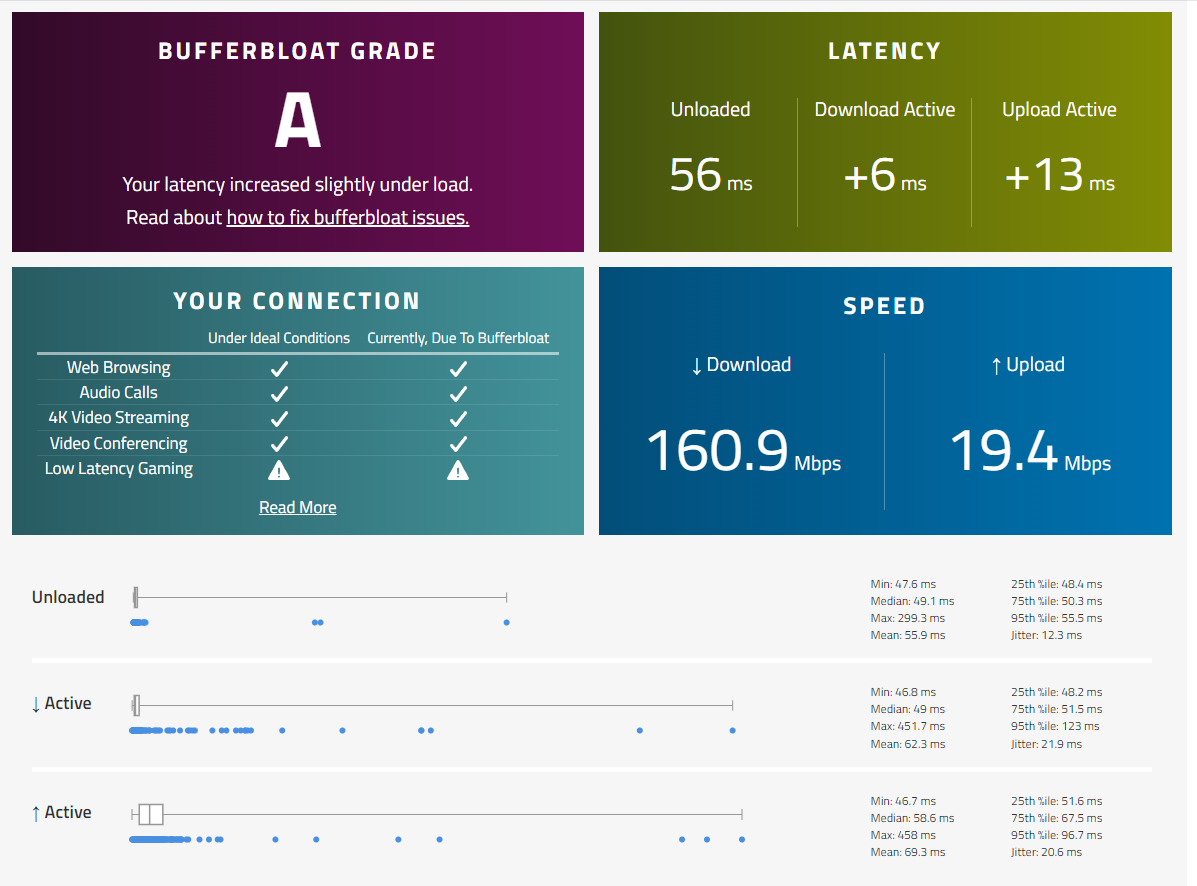The image size is (1197, 886).
Task: Click the Unloaded 95th %ile: 55.5 ms stat
Action: click(1057, 618)
